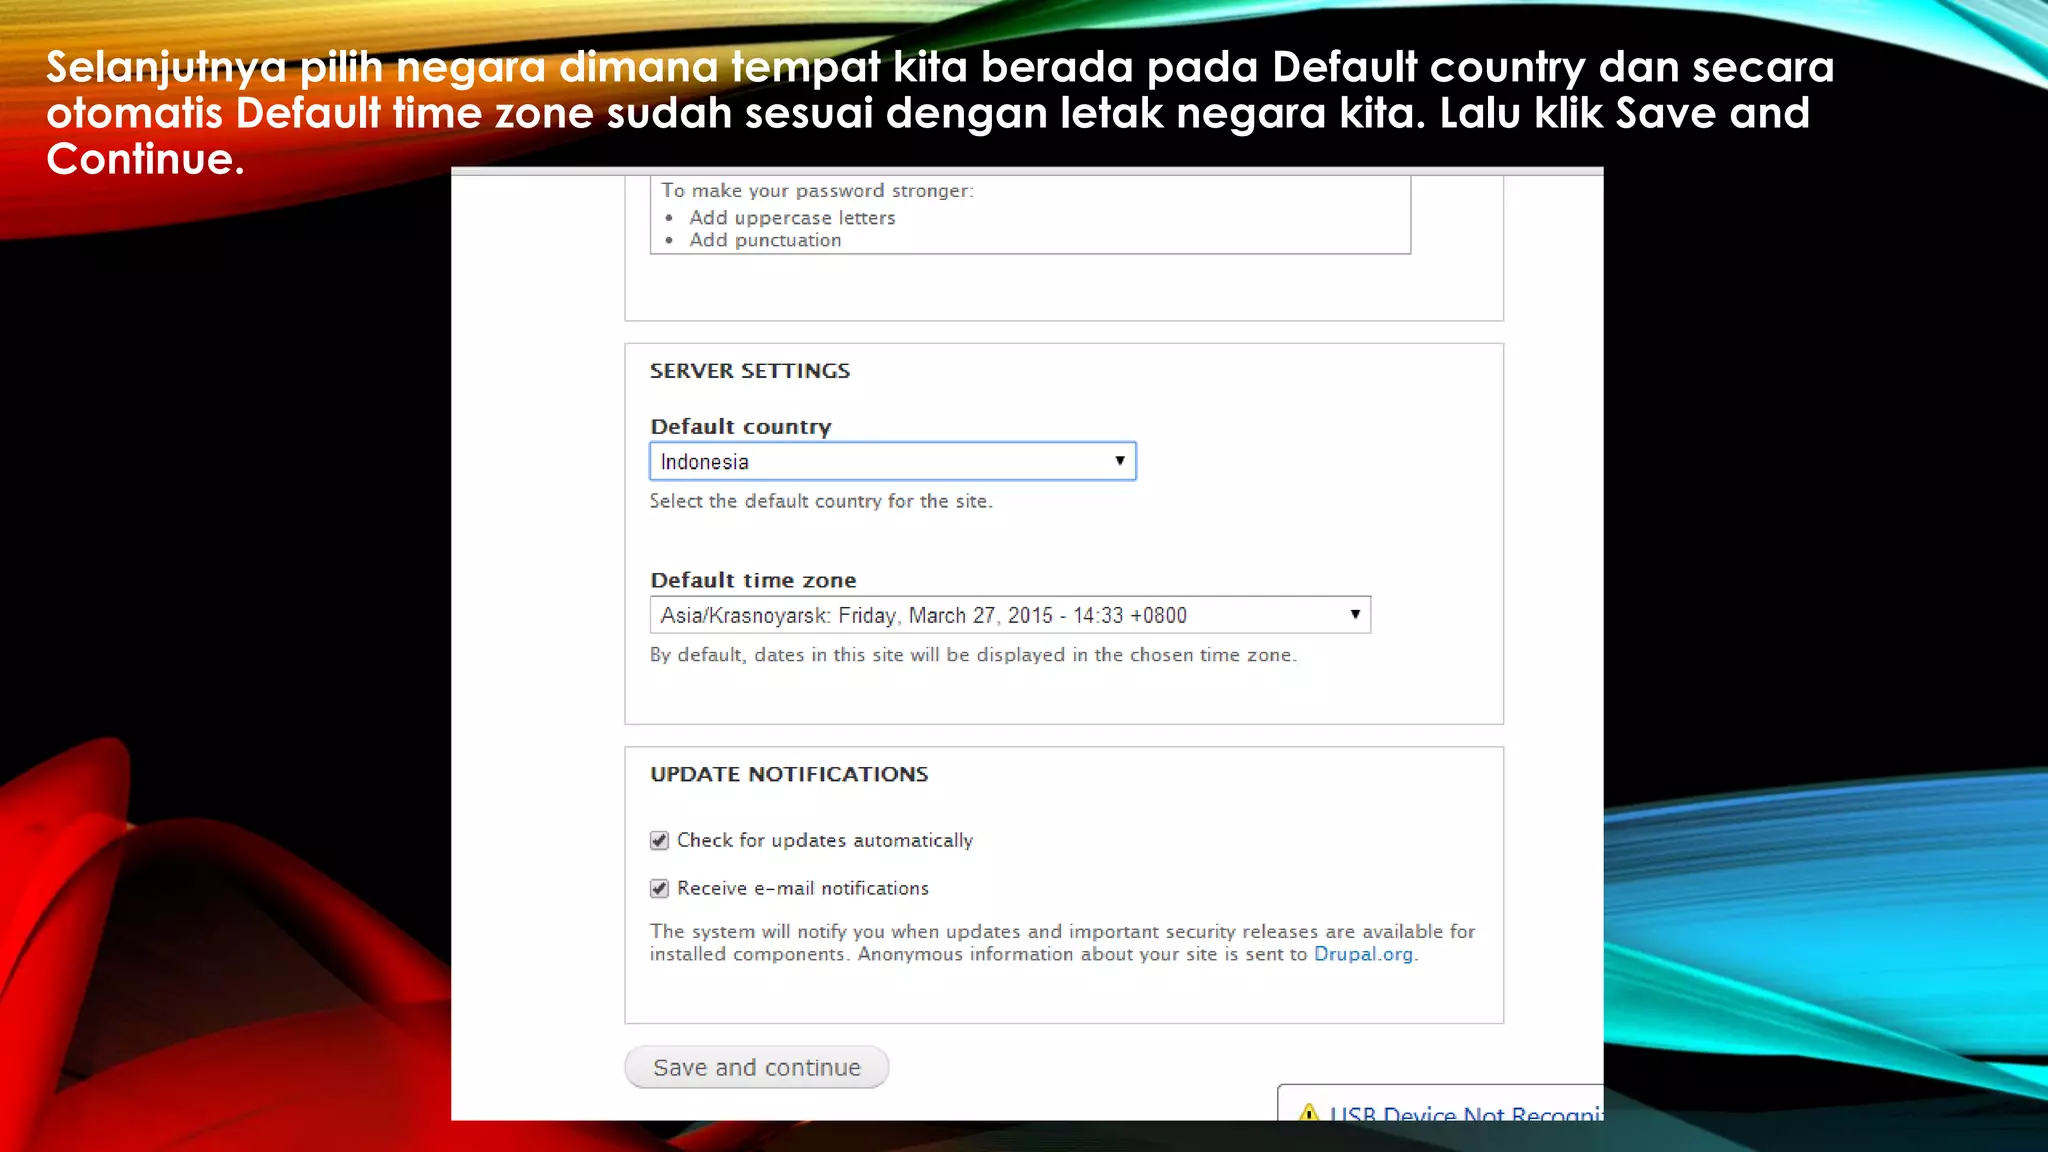Click the SERVER SETTINGS heading
Viewport: 2048px width, 1152px height.
coord(750,371)
